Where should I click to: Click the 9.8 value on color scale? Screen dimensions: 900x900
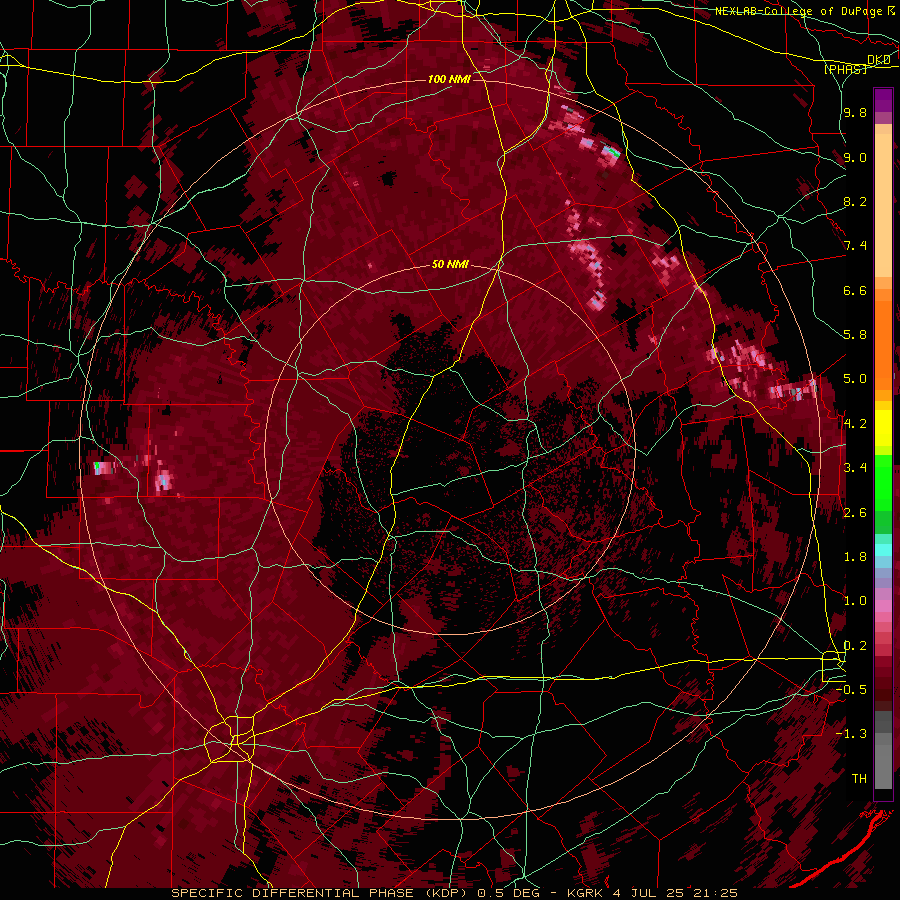[x=855, y=112]
